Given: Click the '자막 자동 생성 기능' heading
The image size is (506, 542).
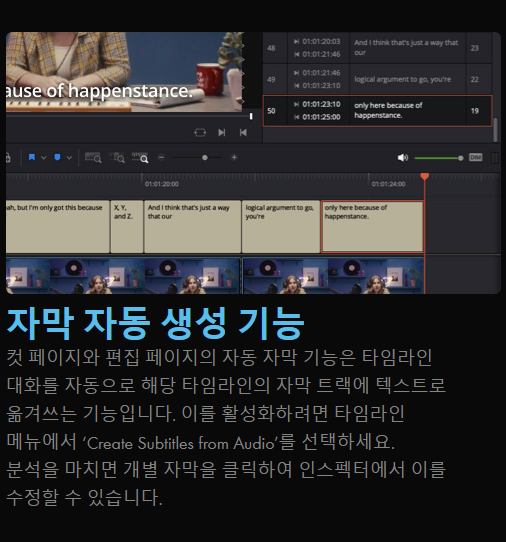Looking at the screenshot, I should pyautogui.click(x=156, y=323).
